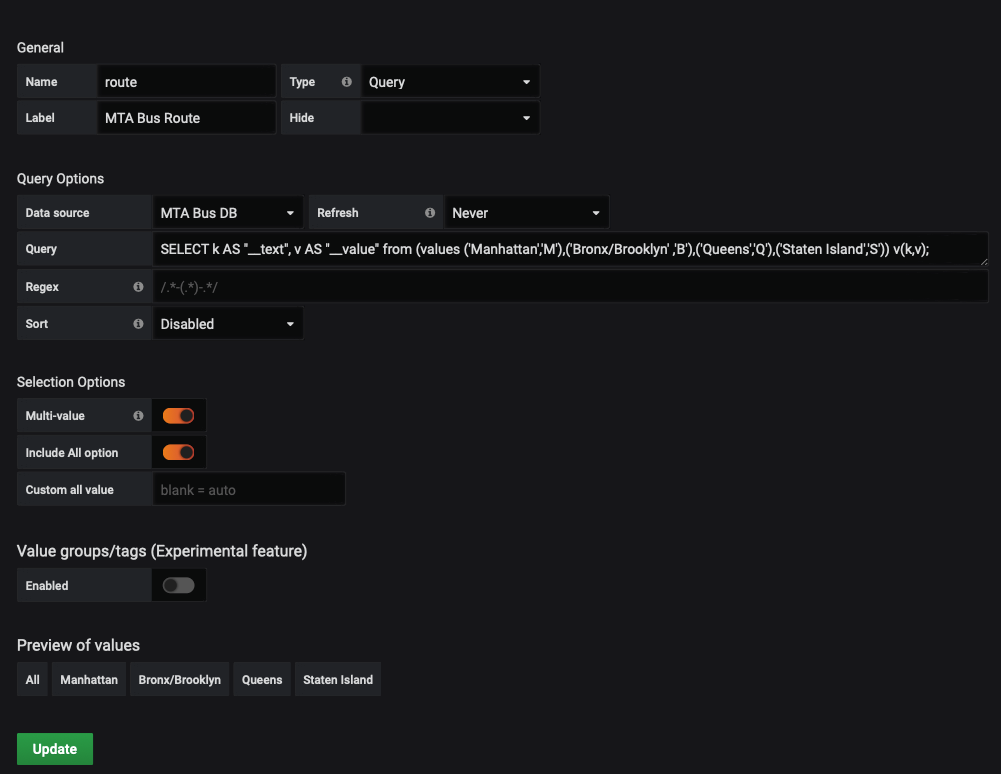The image size is (1001, 774).
Task: Click the Staten Island preview value
Action: point(338,680)
